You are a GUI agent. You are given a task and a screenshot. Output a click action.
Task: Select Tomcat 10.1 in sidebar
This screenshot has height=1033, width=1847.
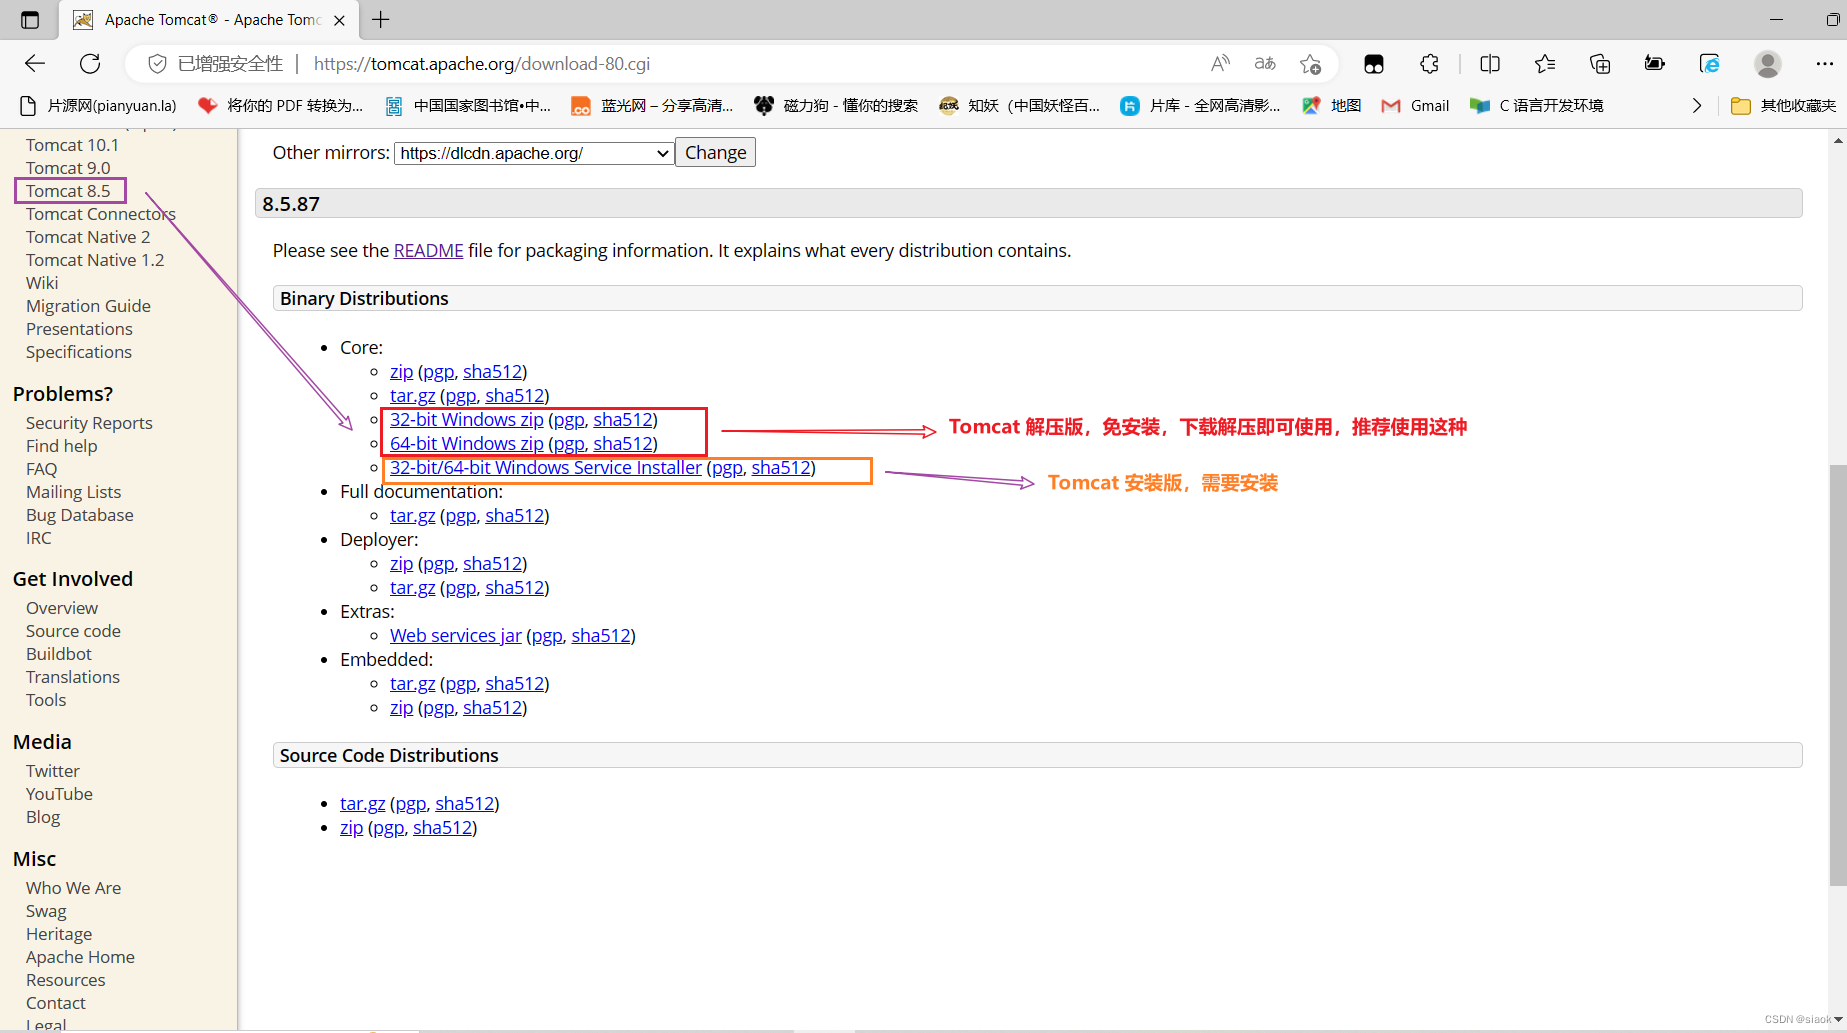72,145
